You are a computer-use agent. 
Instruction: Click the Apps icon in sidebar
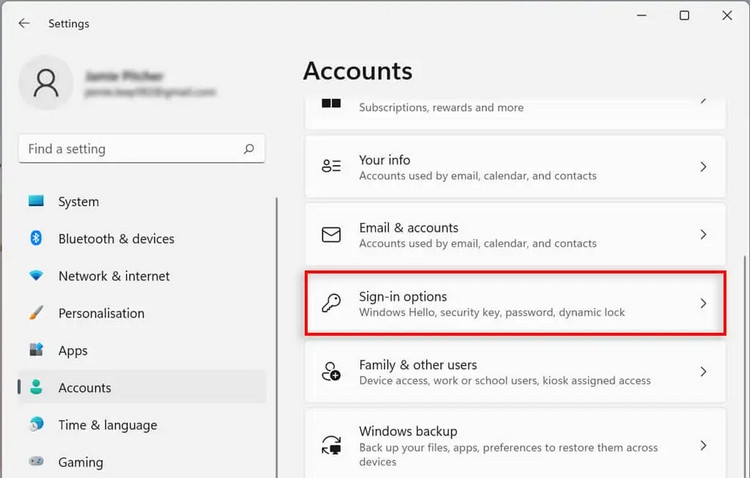[37, 350]
